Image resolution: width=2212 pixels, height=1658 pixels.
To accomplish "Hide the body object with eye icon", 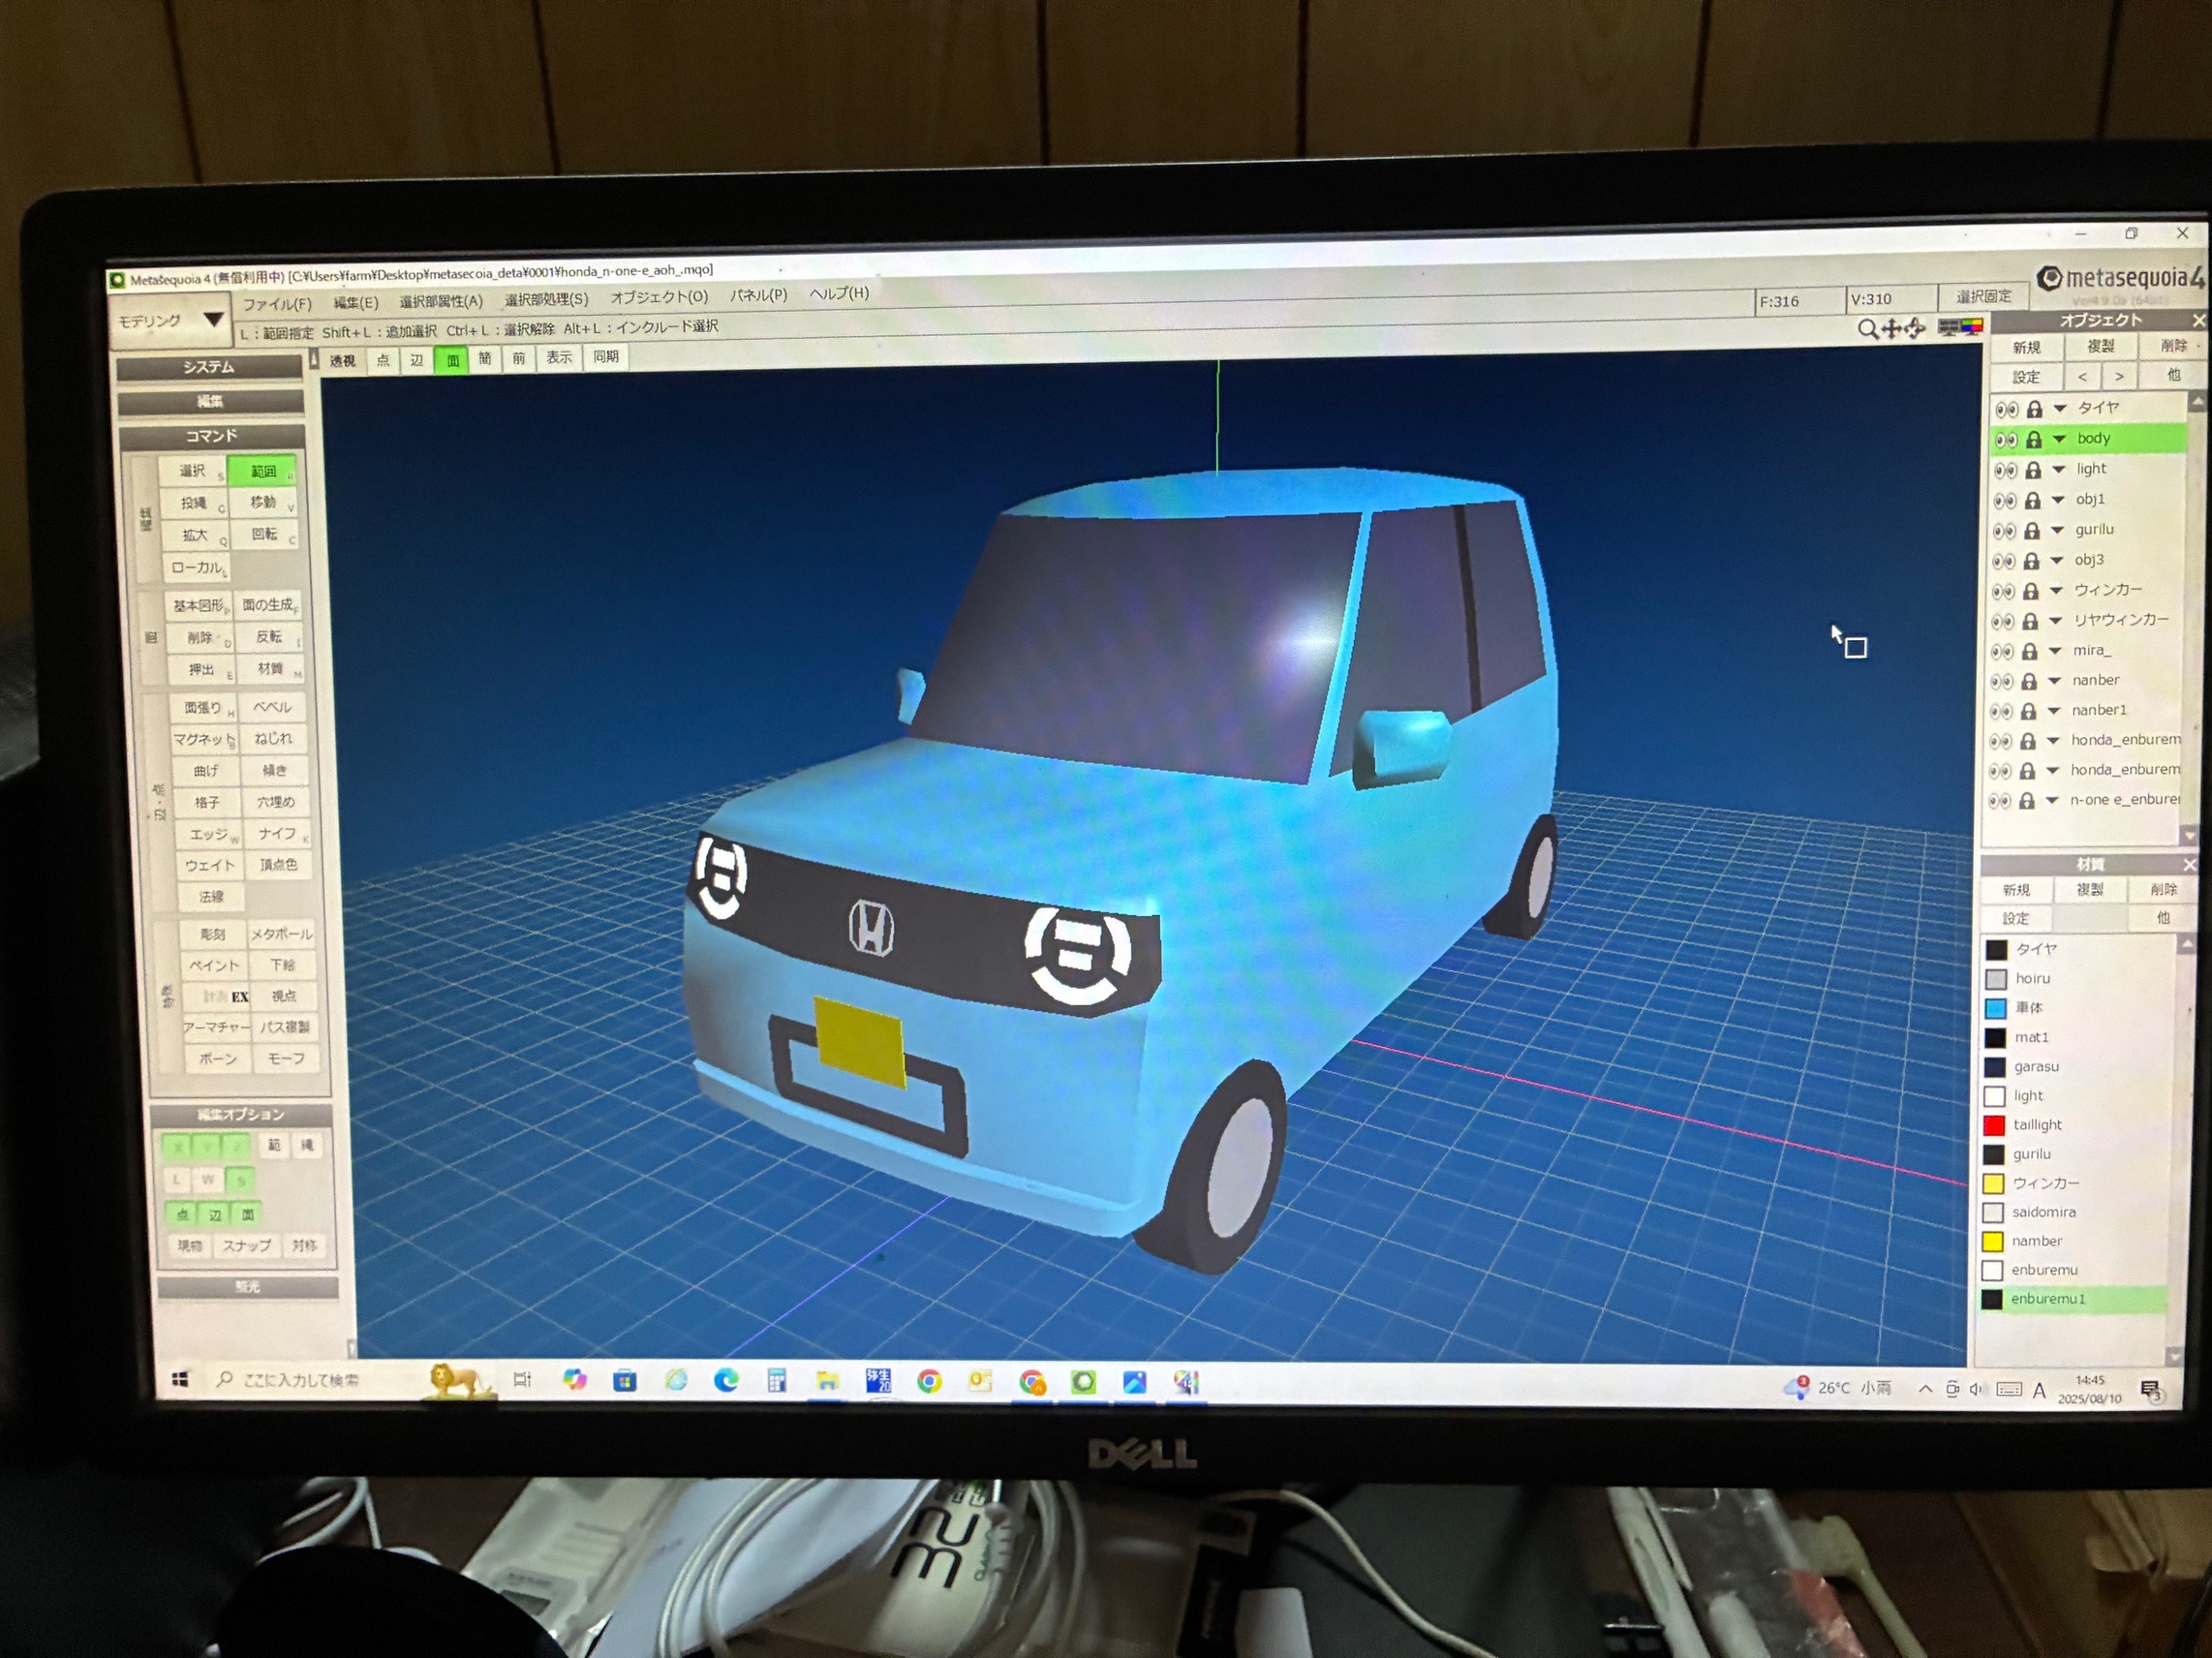I will click(2005, 440).
